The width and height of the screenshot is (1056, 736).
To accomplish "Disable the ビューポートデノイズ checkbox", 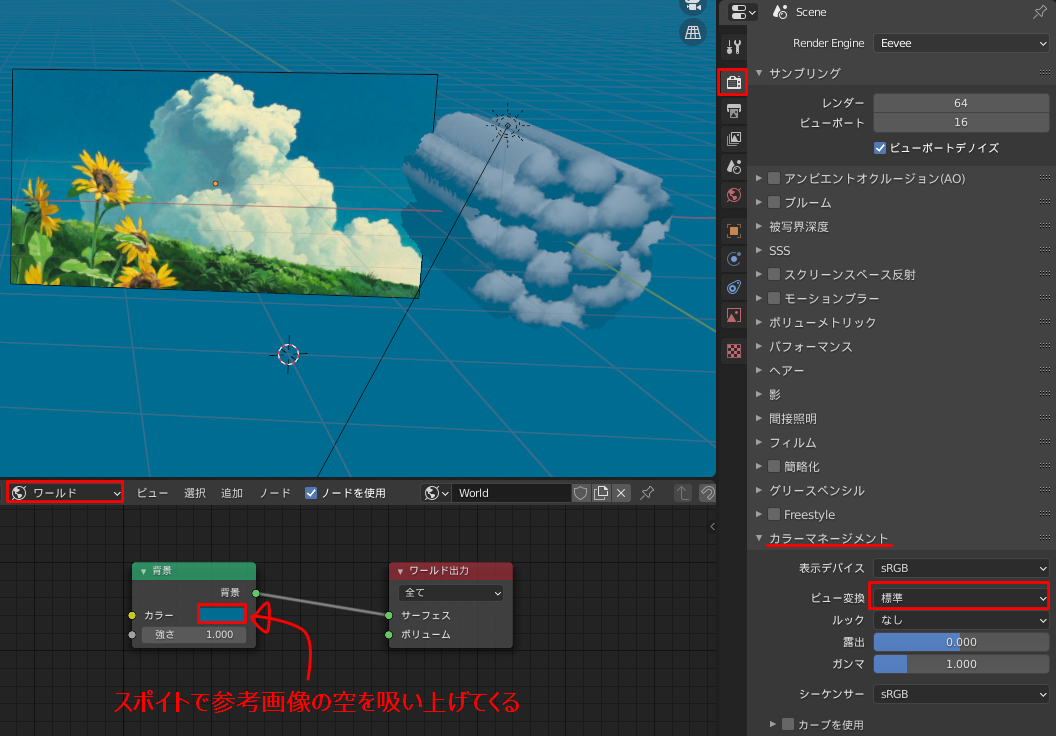I will click(x=880, y=148).
